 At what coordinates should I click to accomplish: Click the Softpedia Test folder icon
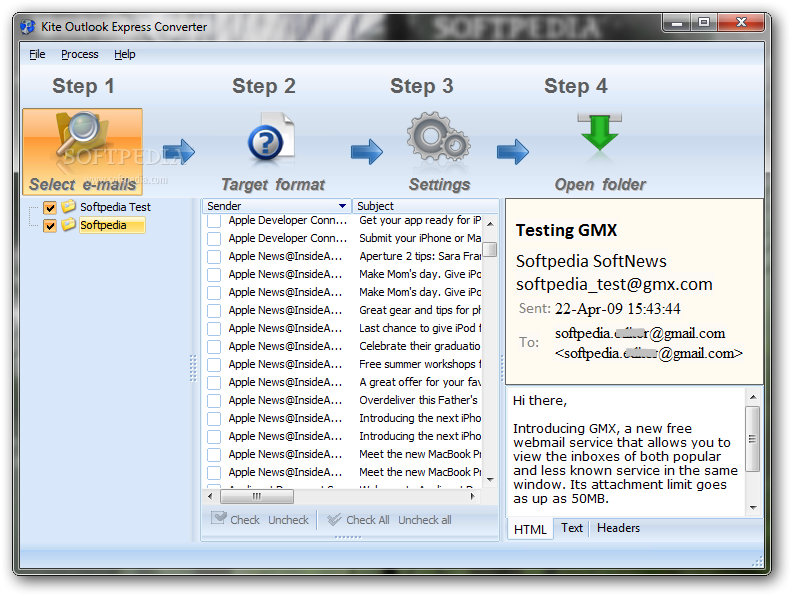pos(69,206)
